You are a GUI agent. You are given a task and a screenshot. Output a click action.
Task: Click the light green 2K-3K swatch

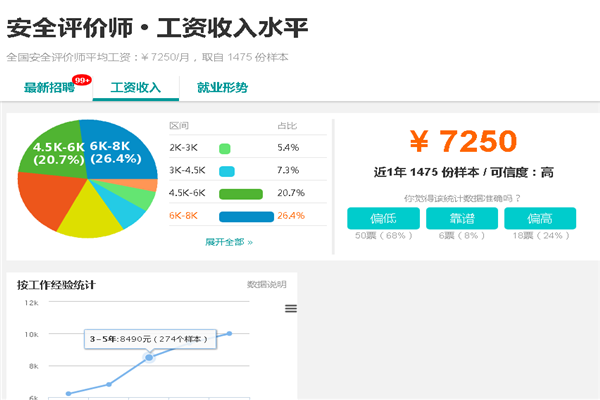225,149
